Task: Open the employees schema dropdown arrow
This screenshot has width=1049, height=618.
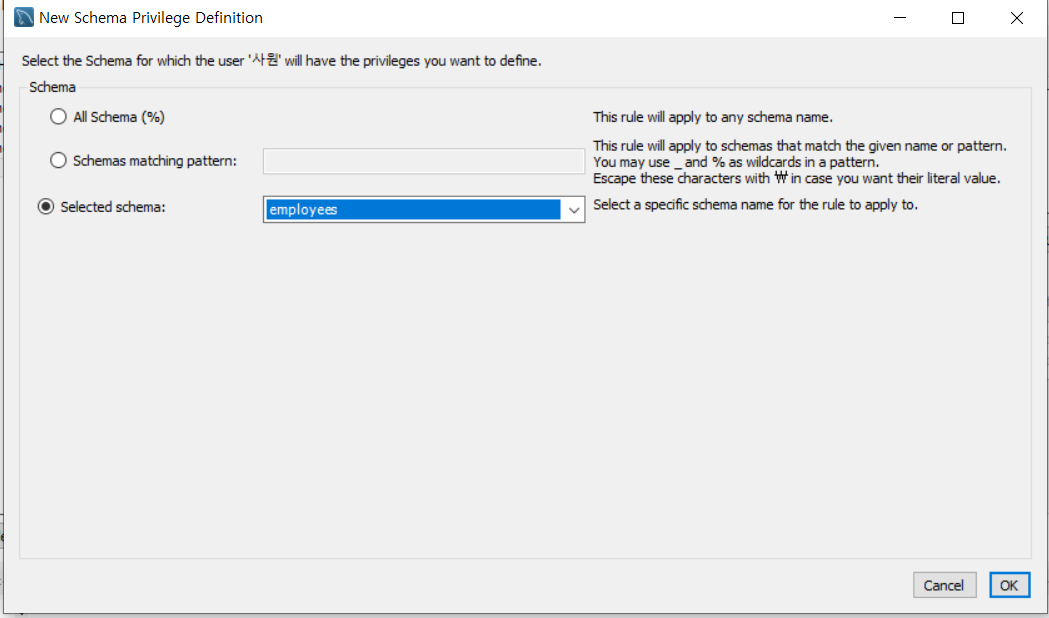Action: 573,210
